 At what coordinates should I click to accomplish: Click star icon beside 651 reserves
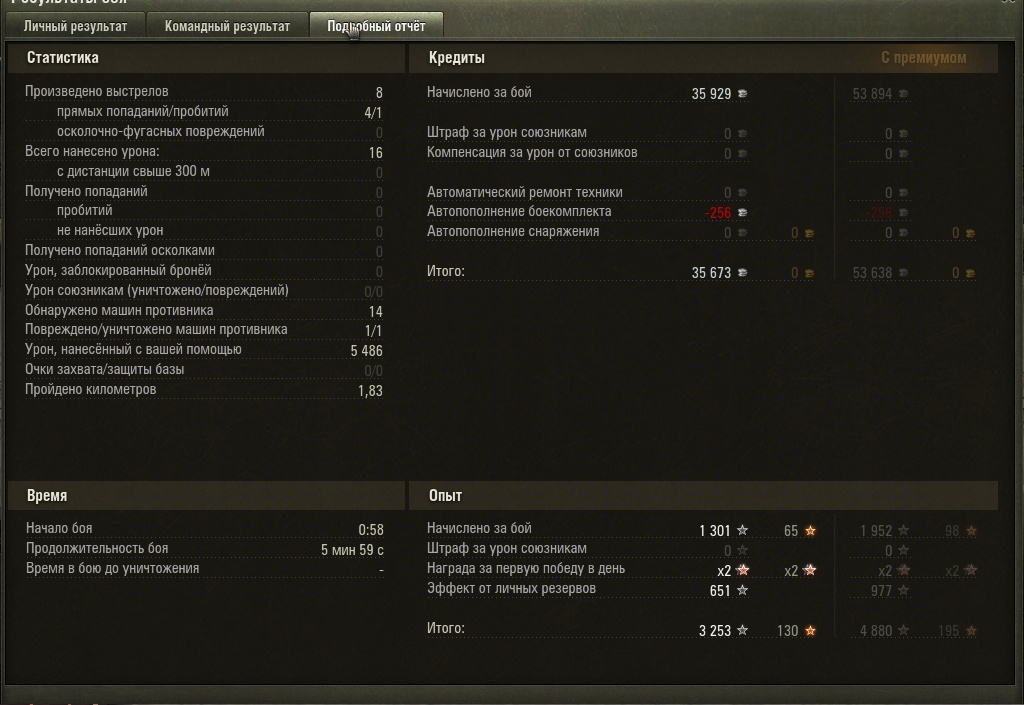[743, 590]
